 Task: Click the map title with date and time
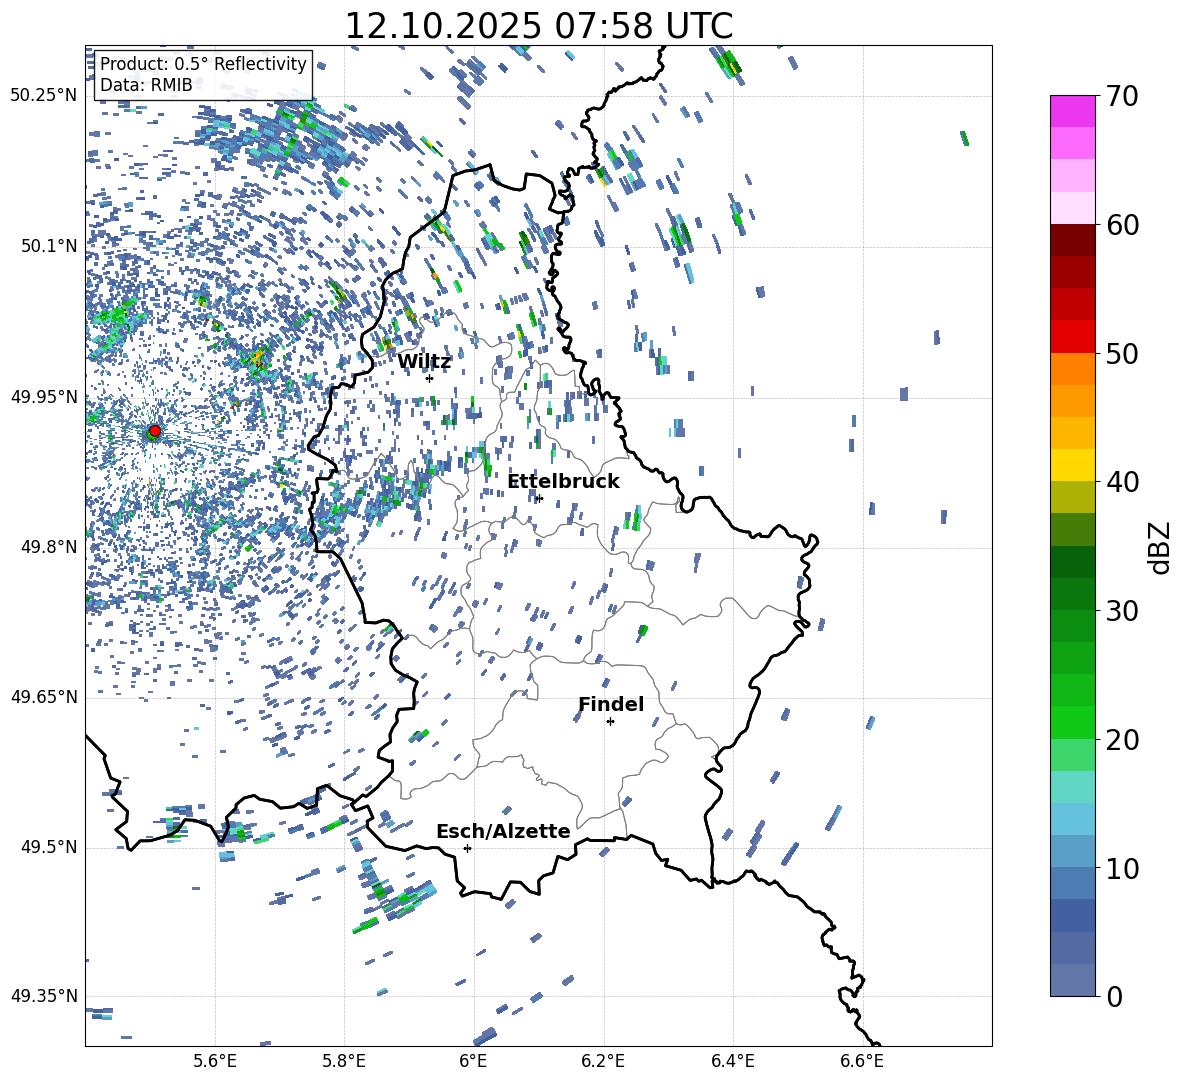pos(538,26)
